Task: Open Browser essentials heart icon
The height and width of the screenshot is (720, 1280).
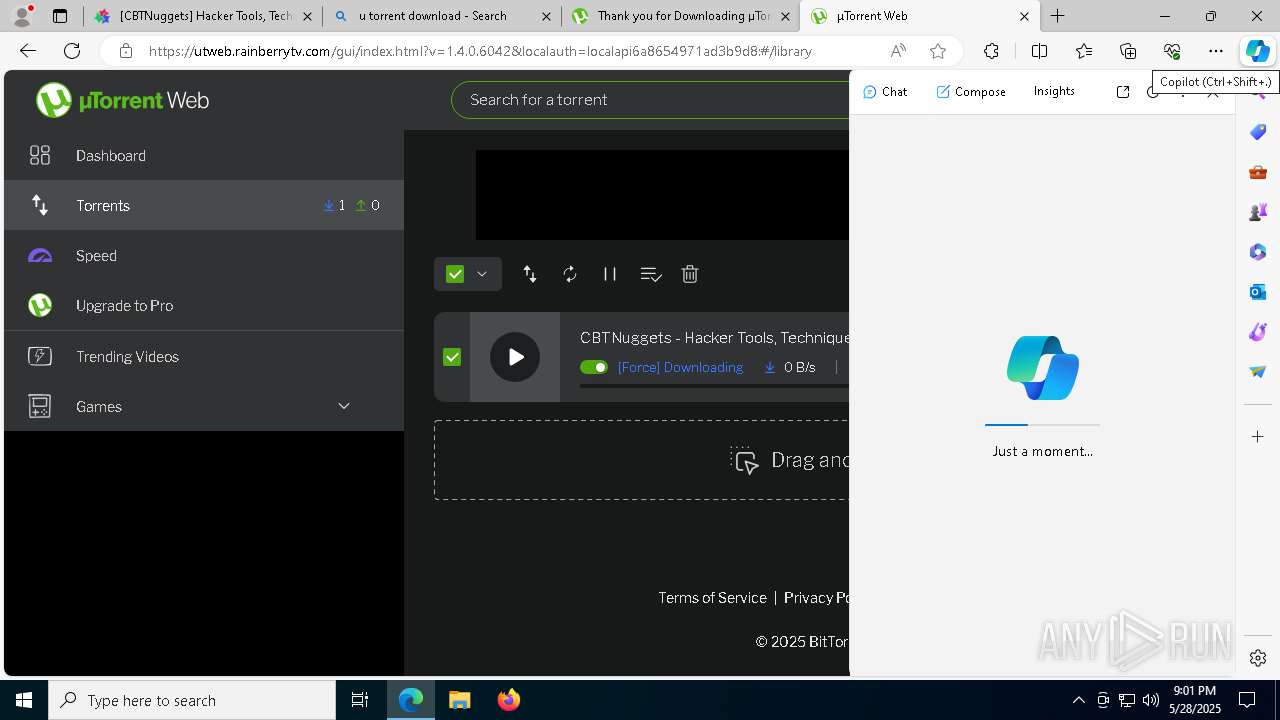Action: coord(1172,51)
